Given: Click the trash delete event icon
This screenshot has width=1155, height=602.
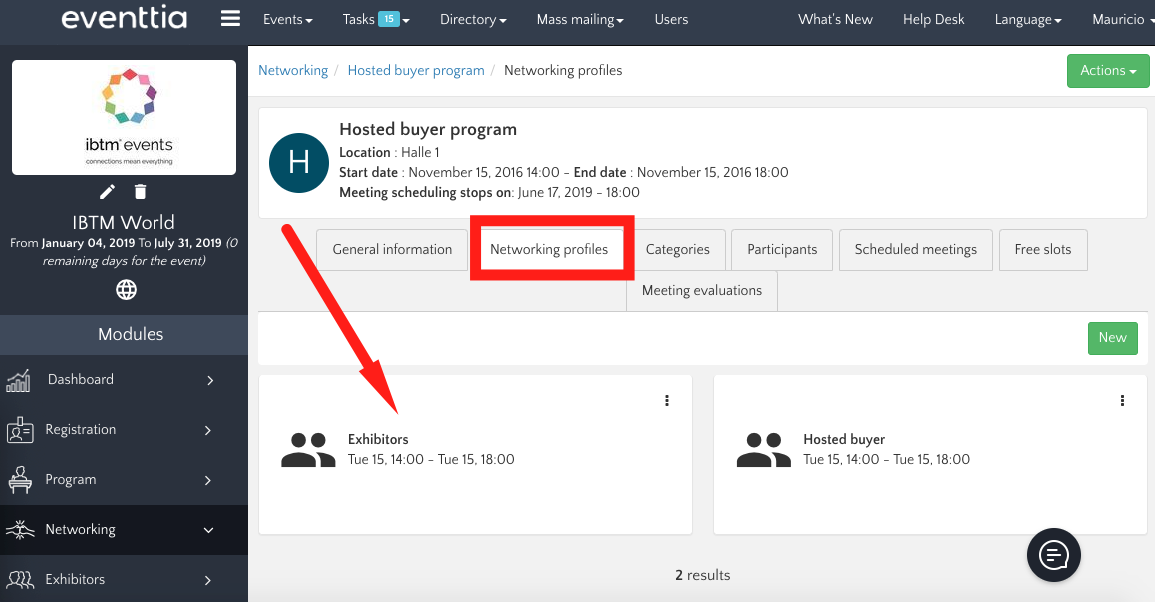Looking at the screenshot, I should (141, 192).
